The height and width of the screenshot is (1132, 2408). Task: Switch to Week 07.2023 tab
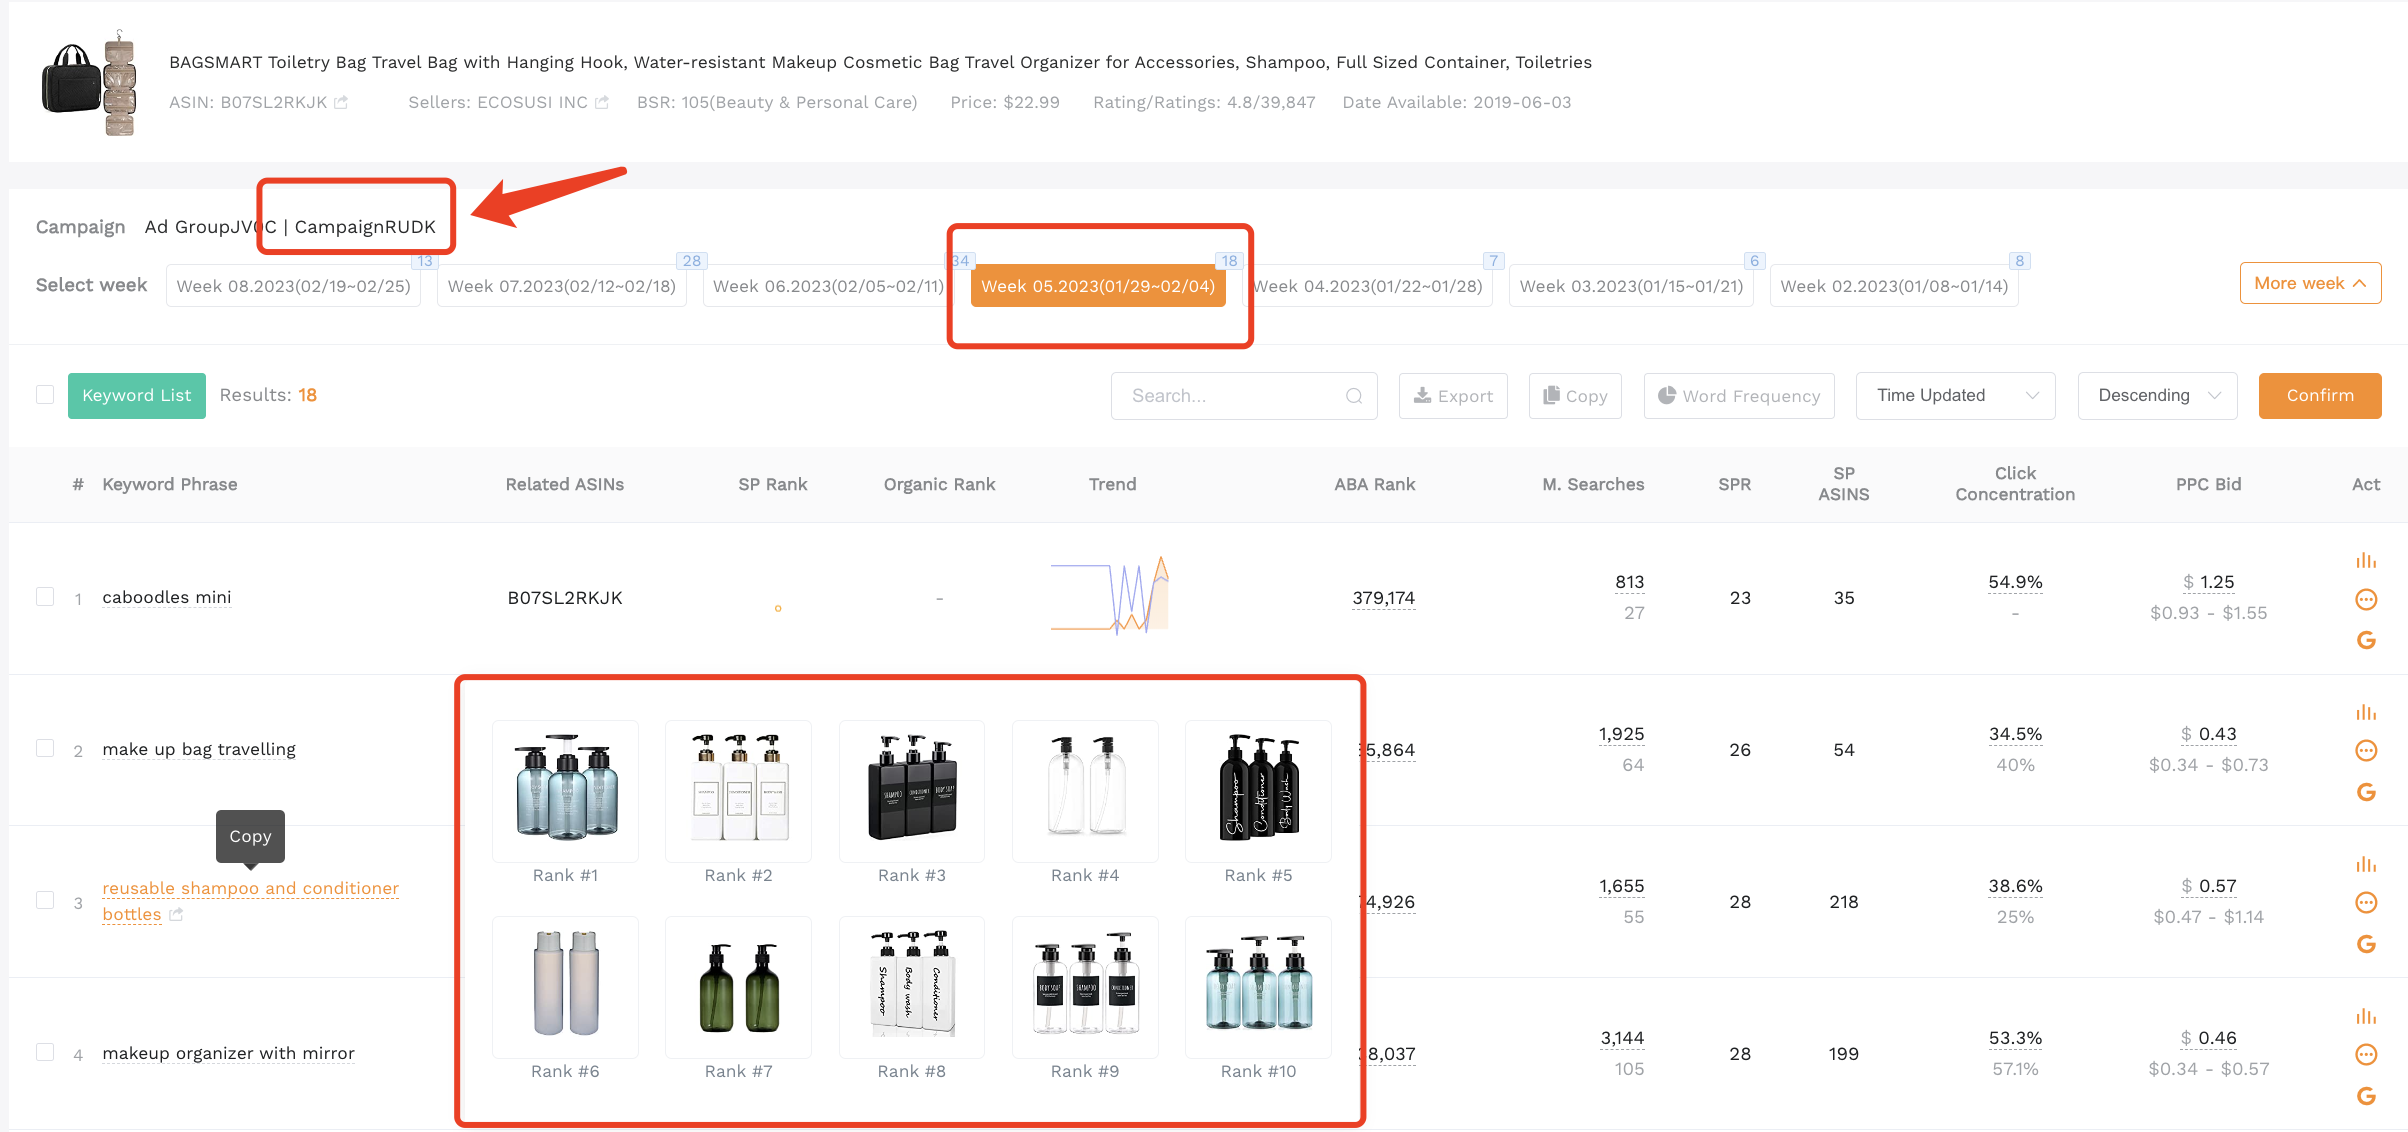tap(562, 286)
